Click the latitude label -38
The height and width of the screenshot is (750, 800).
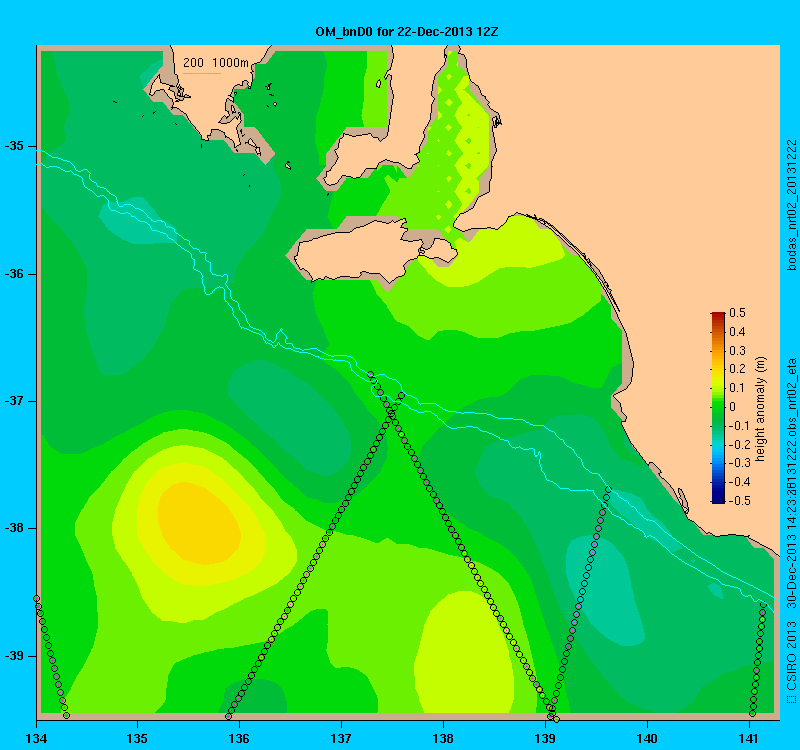click(14, 529)
